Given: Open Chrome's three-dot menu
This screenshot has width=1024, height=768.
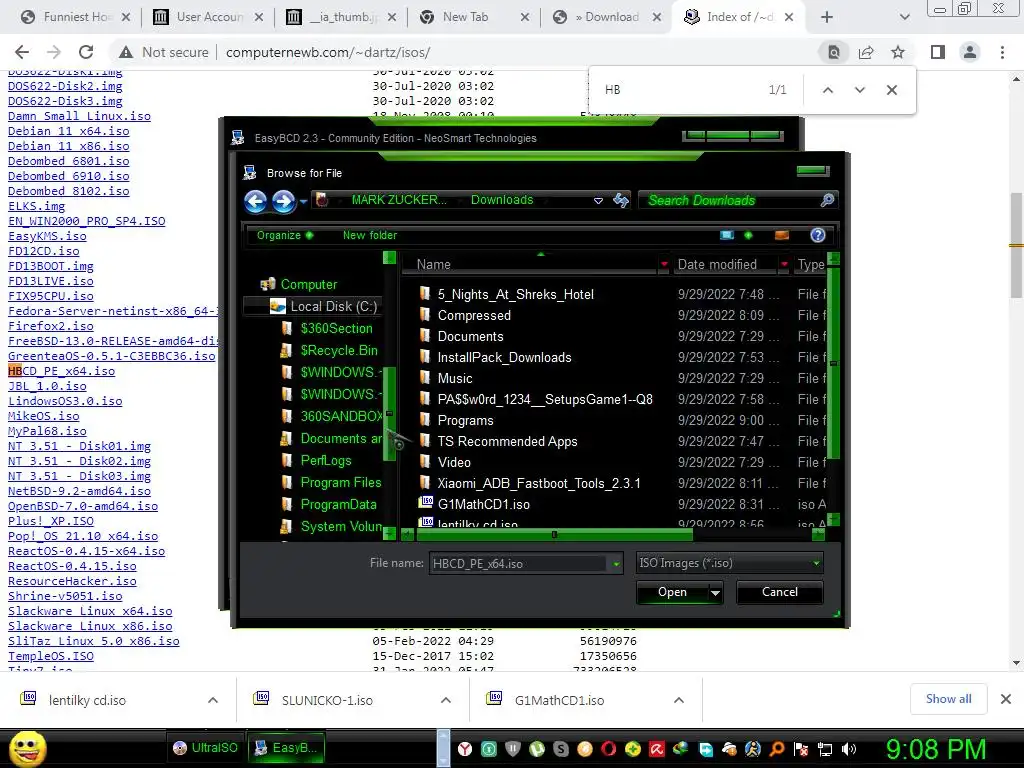Looking at the screenshot, I should coord(1002,52).
